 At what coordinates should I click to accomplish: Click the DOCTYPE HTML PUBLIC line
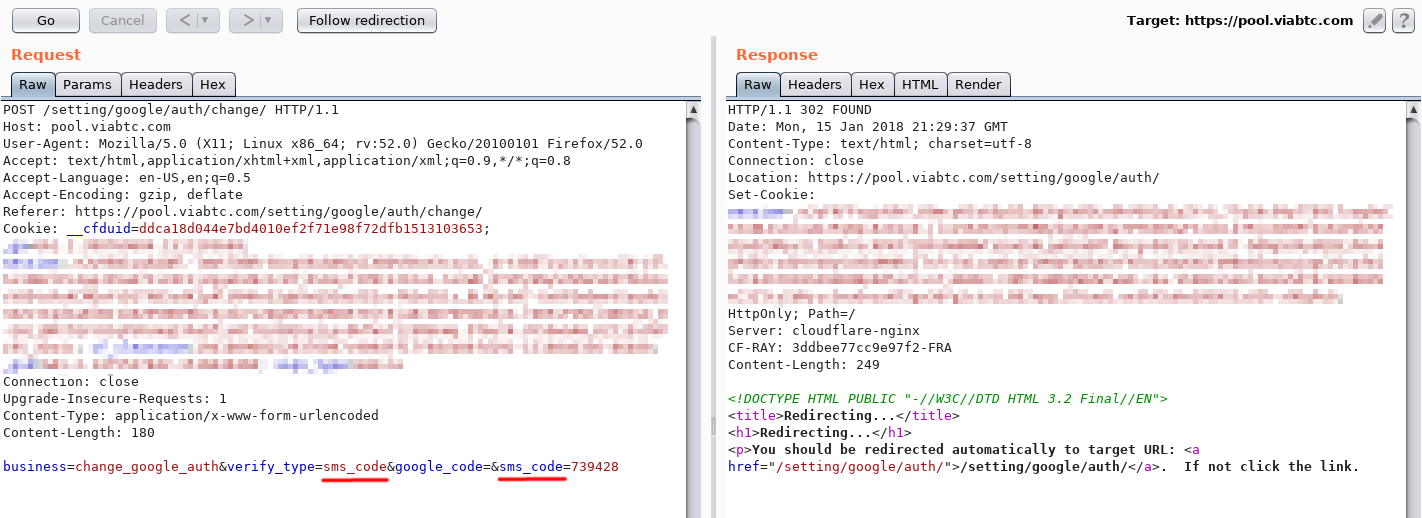948,399
